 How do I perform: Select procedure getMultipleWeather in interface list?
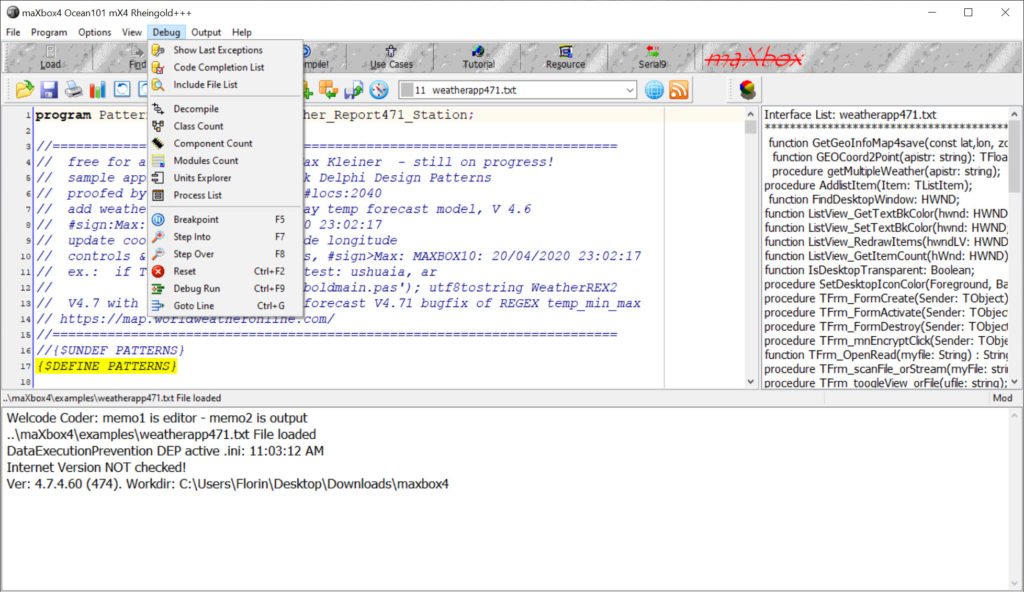(886, 171)
